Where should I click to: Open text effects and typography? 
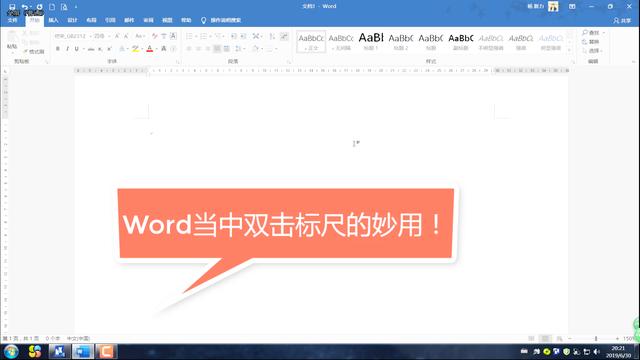(x=122, y=49)
